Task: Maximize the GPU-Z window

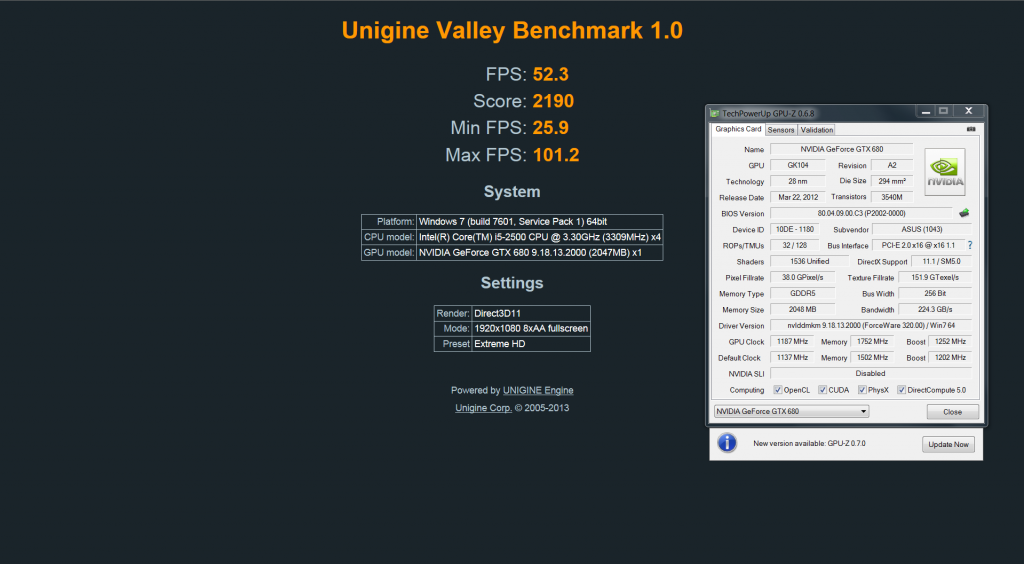Action: pyautogui.click(x=944, y=112)
